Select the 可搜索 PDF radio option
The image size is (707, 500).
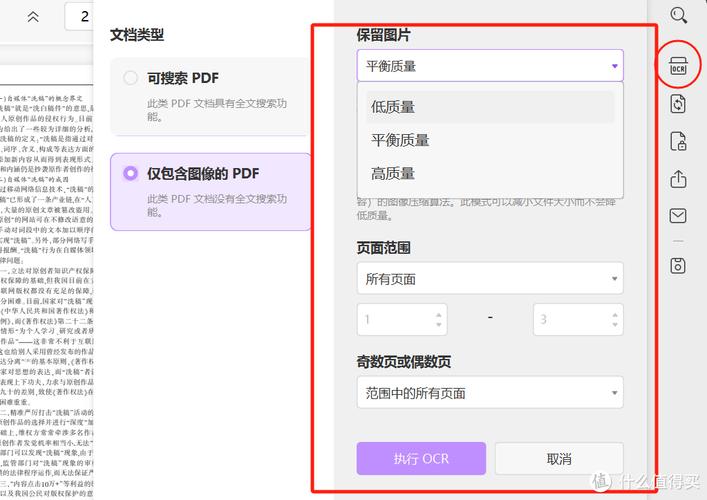(131, 78)
